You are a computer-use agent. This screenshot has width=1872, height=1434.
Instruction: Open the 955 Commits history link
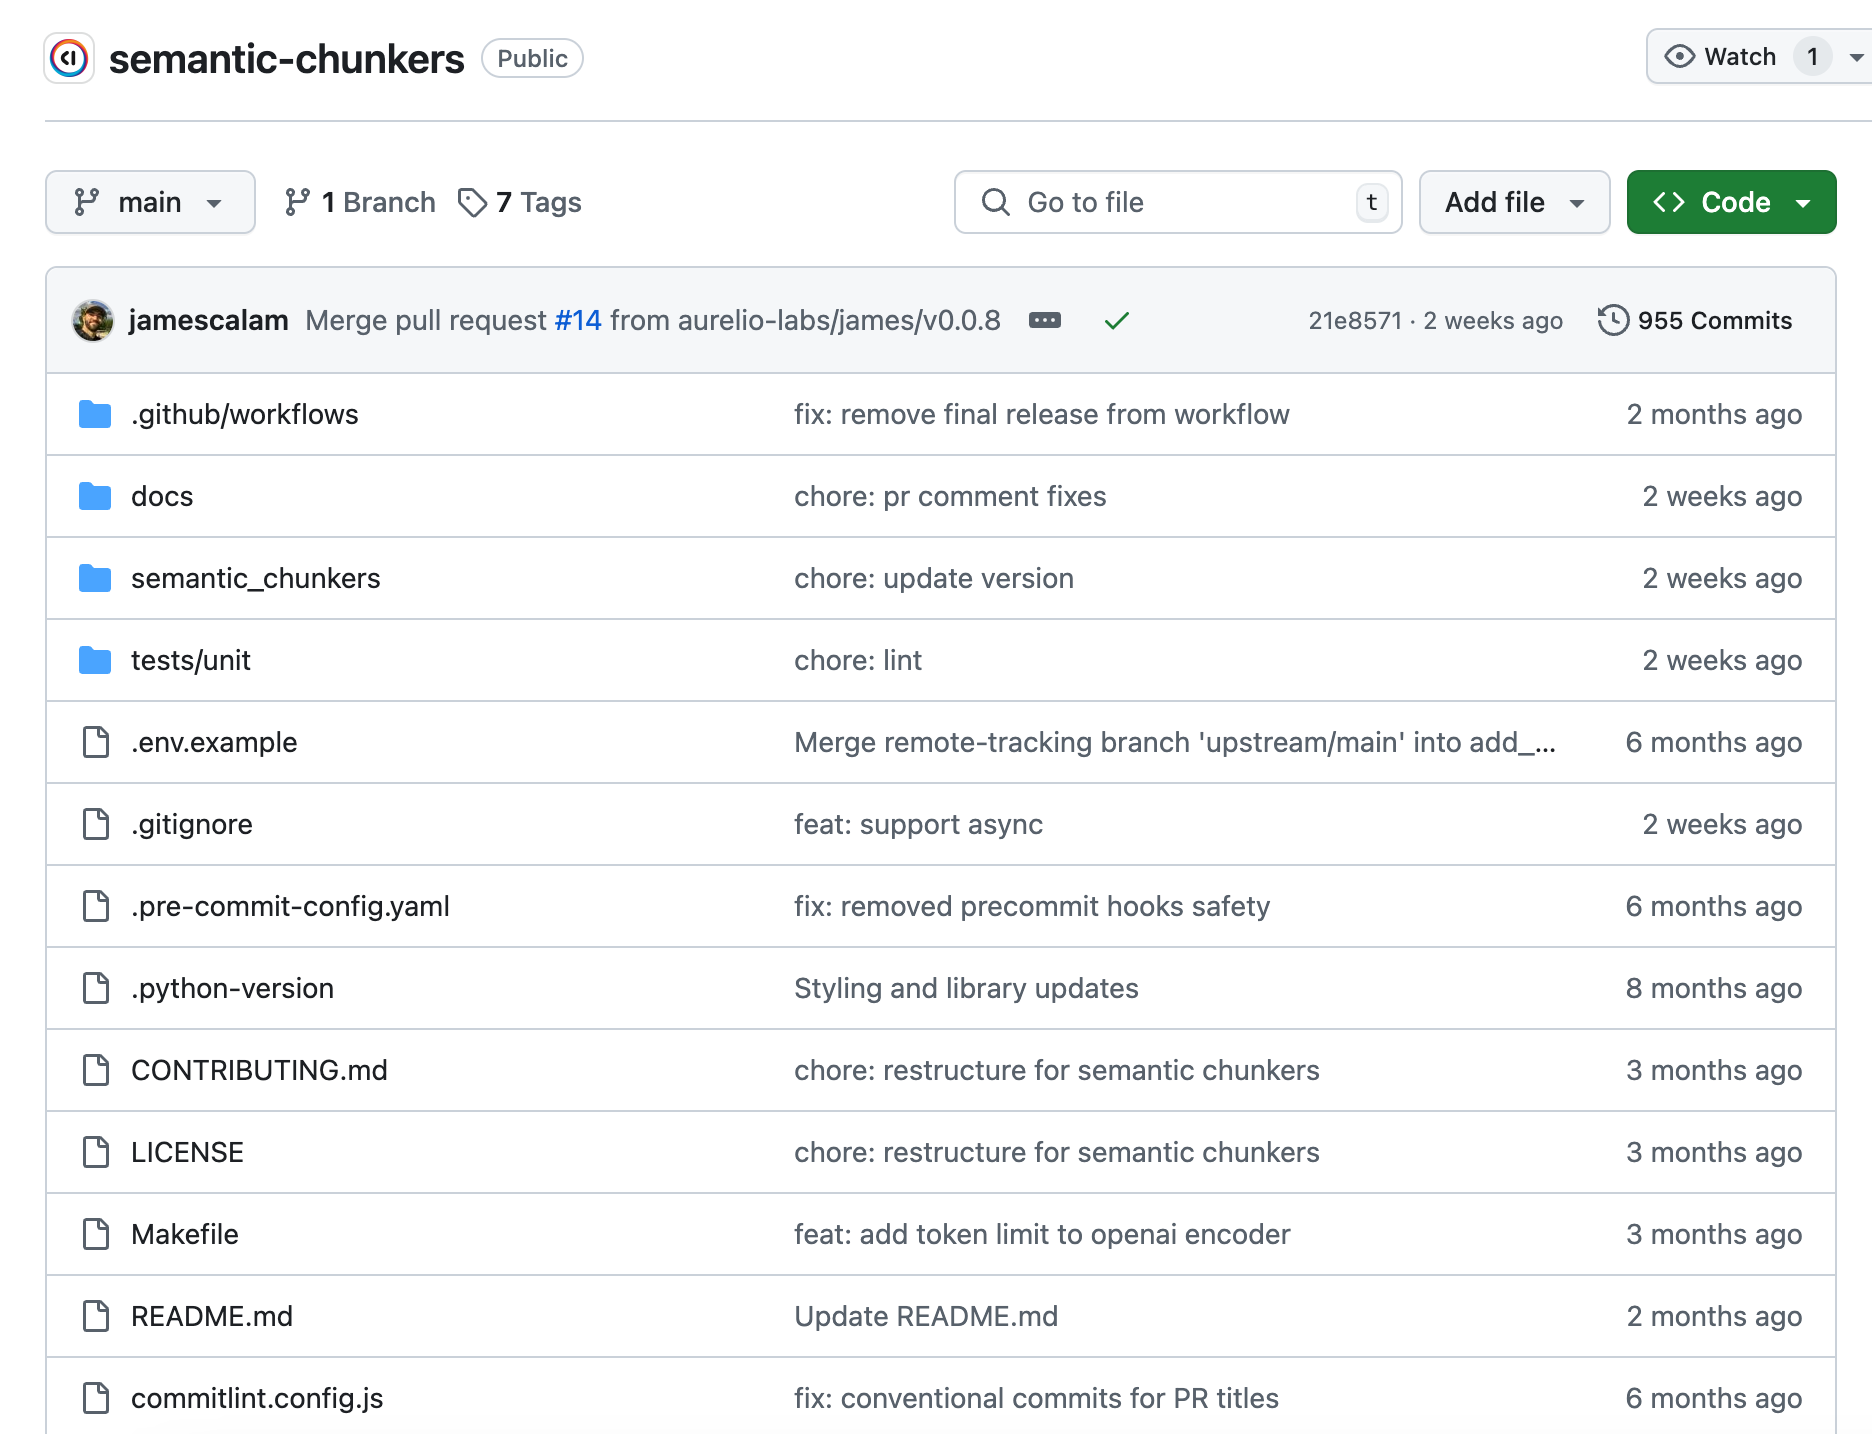tap(1695, 320)
